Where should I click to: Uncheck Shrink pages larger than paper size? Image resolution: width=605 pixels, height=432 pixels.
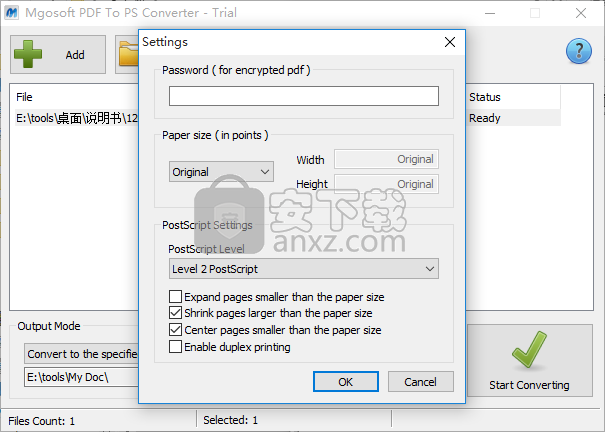point(176,313)
